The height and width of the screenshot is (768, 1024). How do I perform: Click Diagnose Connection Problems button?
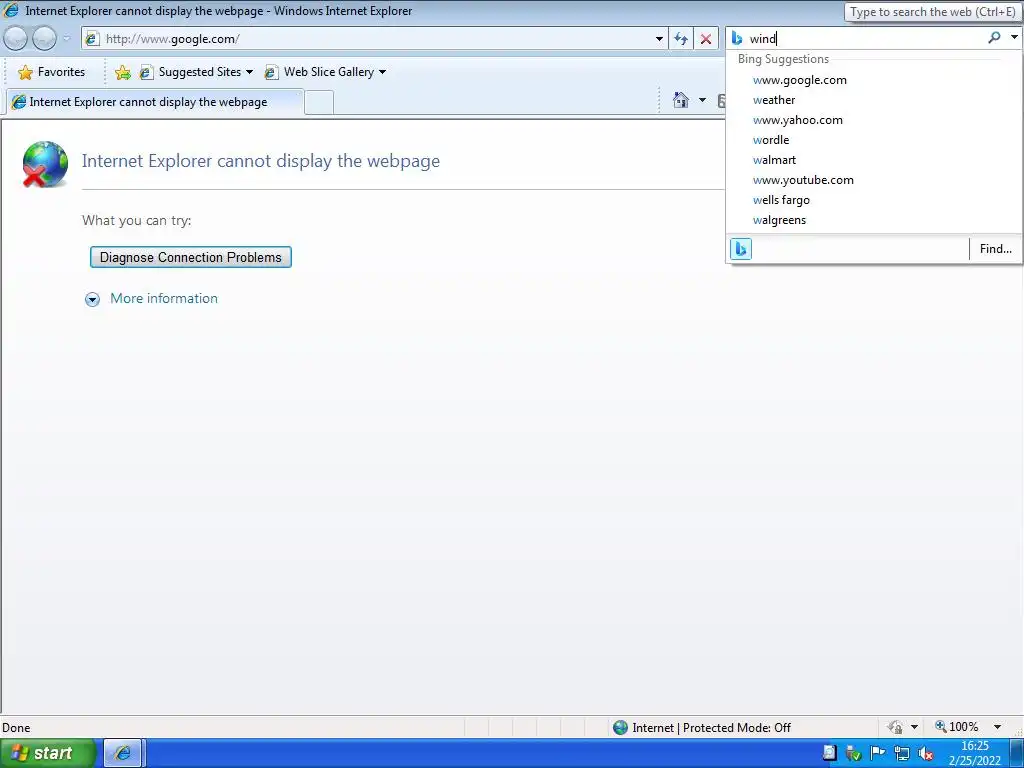(191, 257)
